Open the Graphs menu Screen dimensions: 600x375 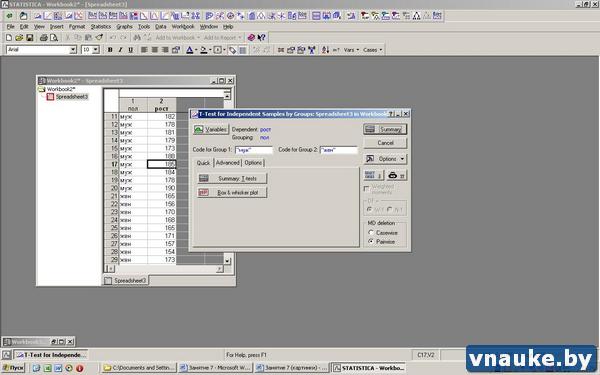(x=124, y=26)
